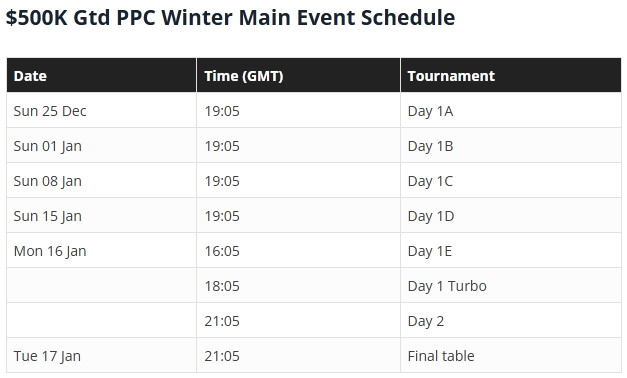Click the Sun 01 Jan date cell

coord(102,146)
